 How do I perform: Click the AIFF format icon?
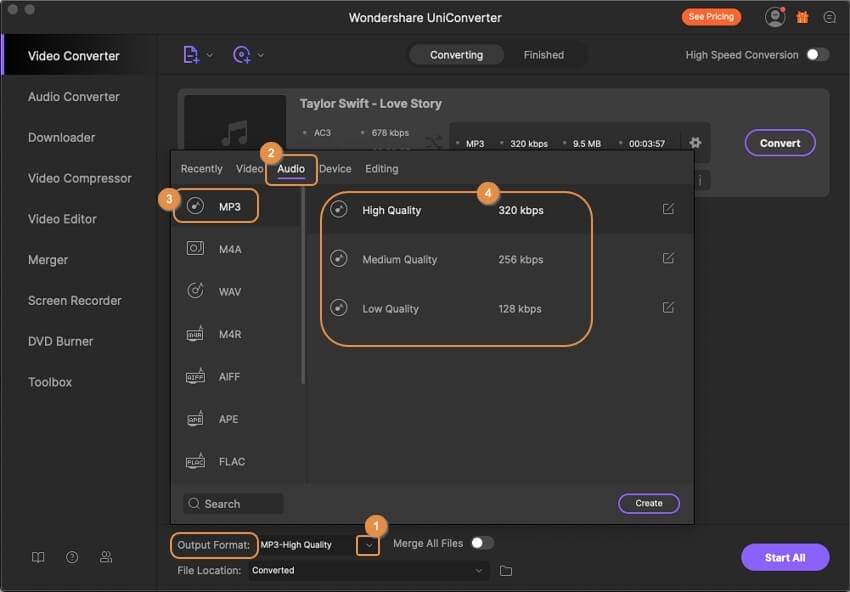(195, 376)
